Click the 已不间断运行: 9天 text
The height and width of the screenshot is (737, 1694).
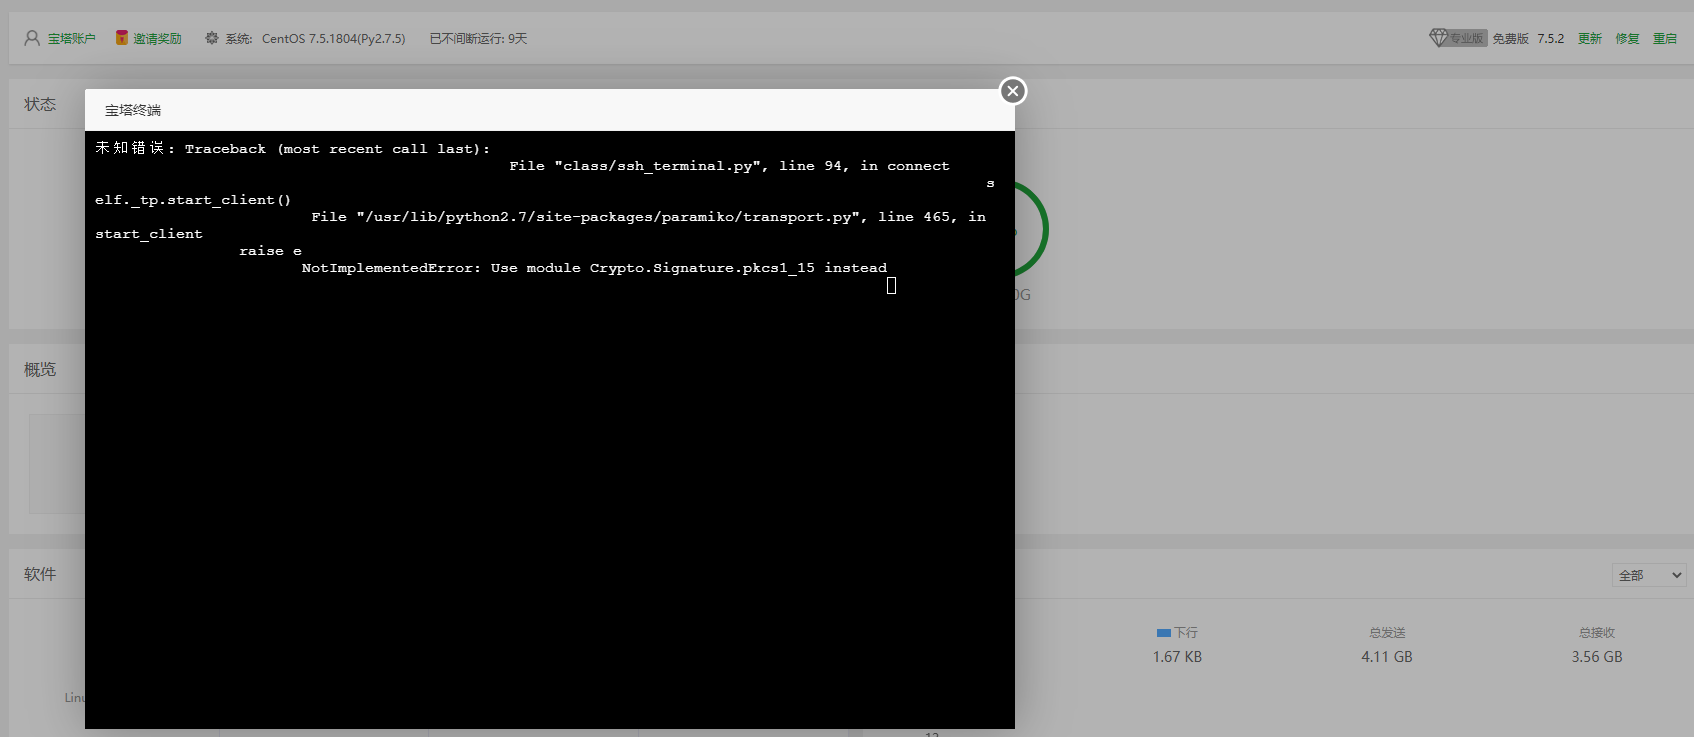(x=478, y=39)
